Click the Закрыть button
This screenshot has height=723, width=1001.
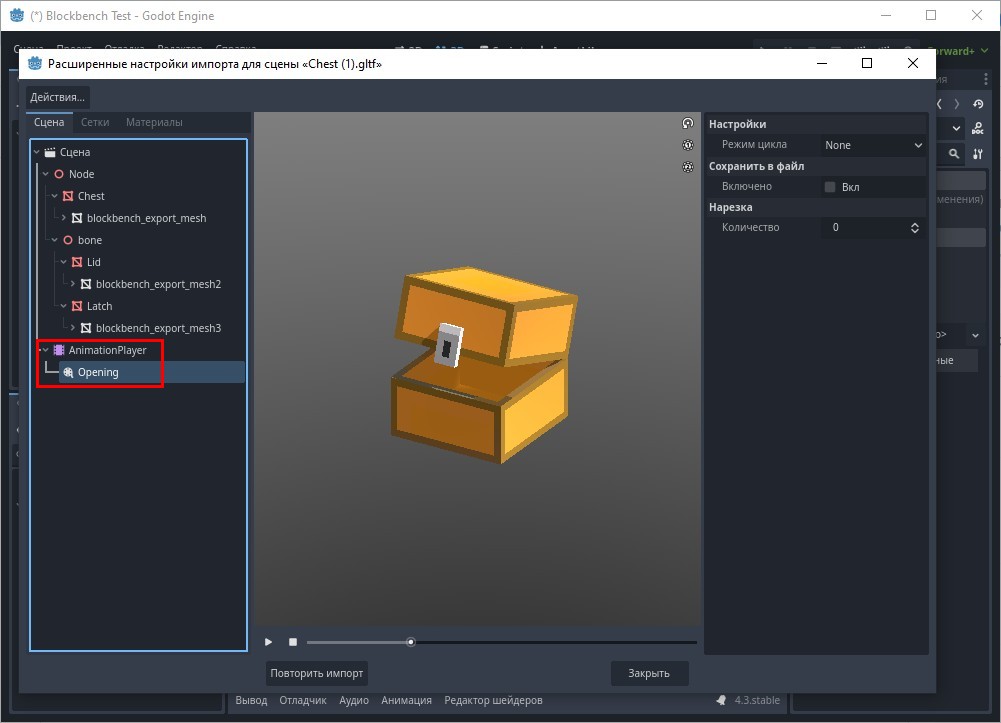tap(649, 673)
